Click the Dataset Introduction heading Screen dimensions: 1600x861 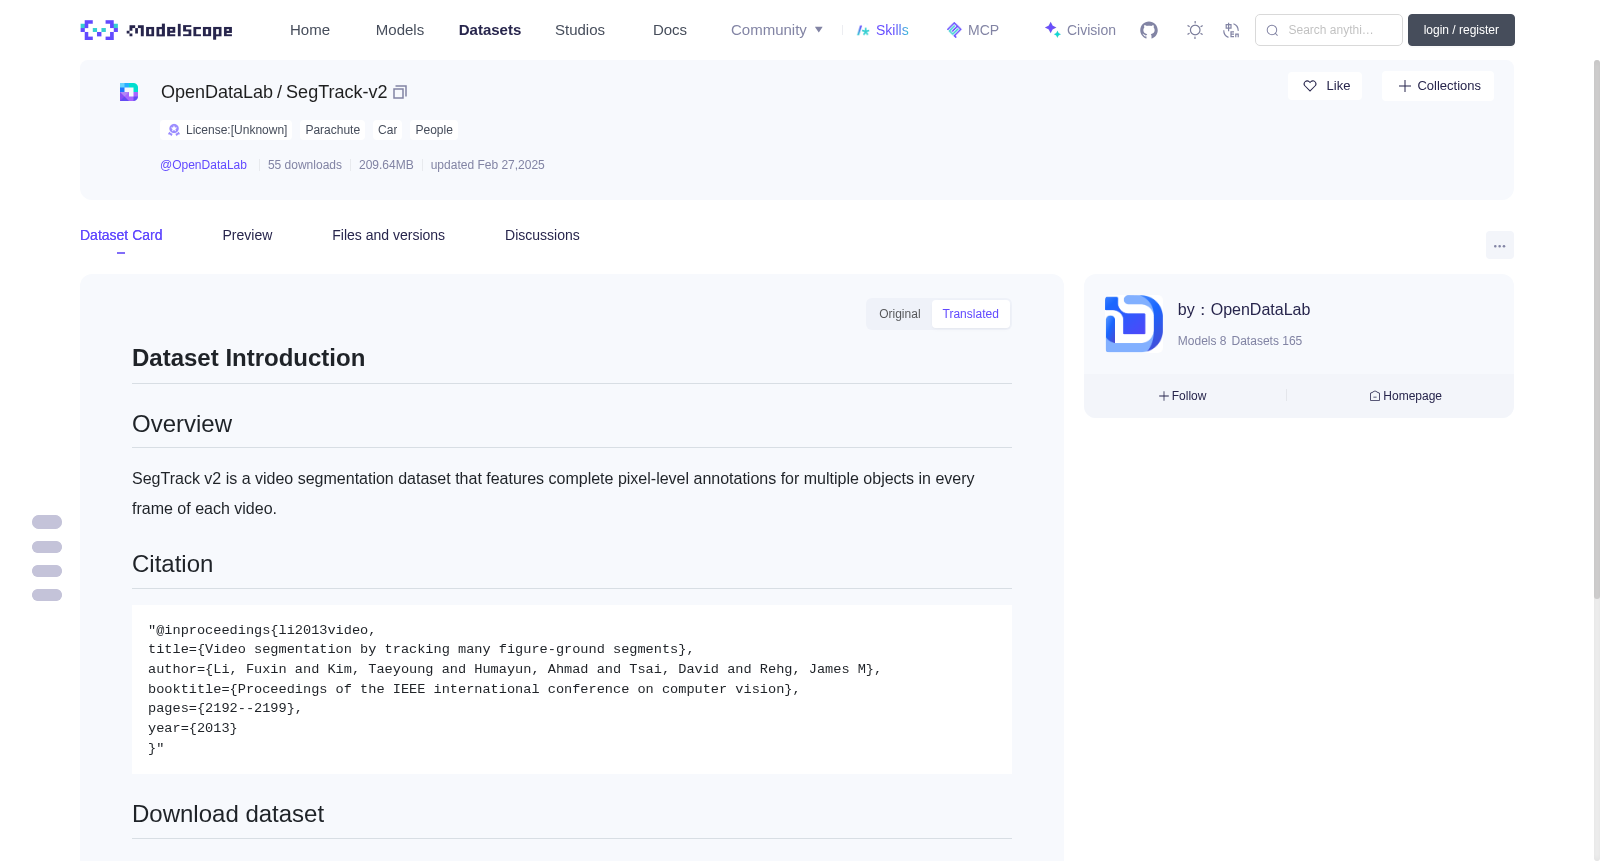pos(248,358)
